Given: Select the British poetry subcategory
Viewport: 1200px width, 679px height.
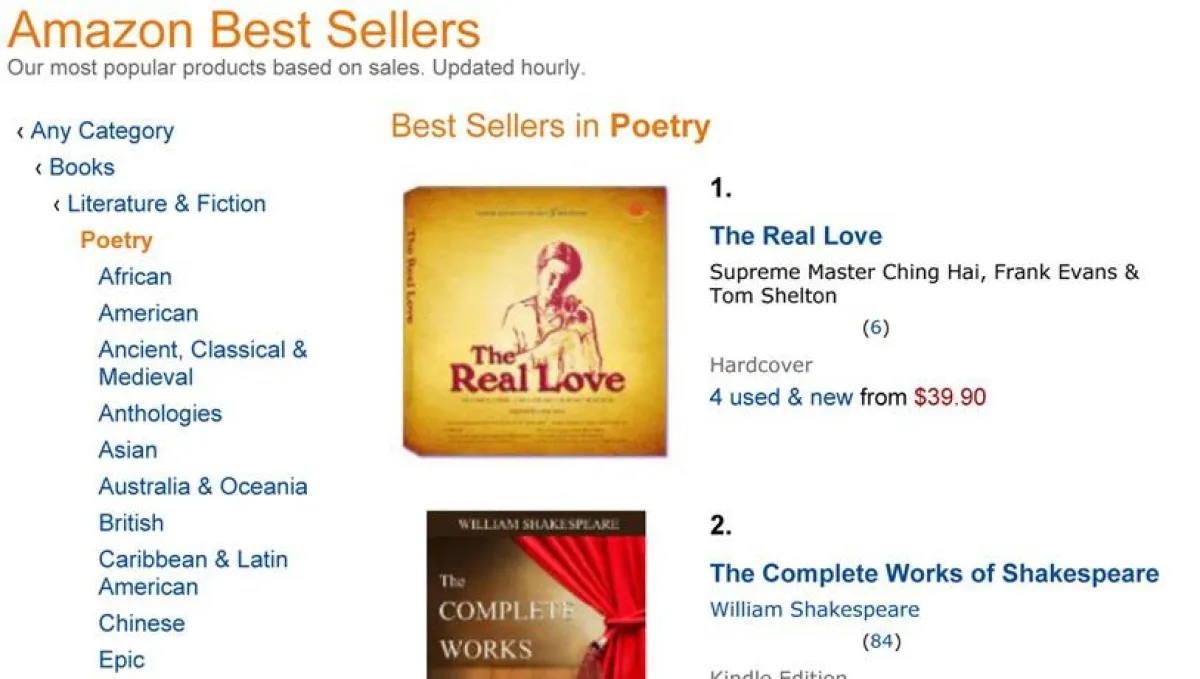Looking at the screenshot, I should pyautogui.click(x=131, y=522).
